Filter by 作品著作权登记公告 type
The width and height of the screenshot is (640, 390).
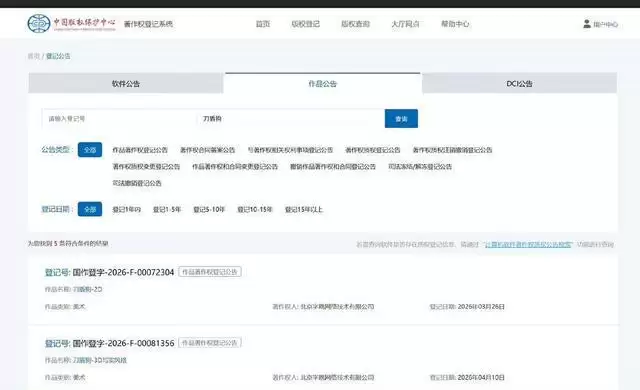tap(140, 150)
